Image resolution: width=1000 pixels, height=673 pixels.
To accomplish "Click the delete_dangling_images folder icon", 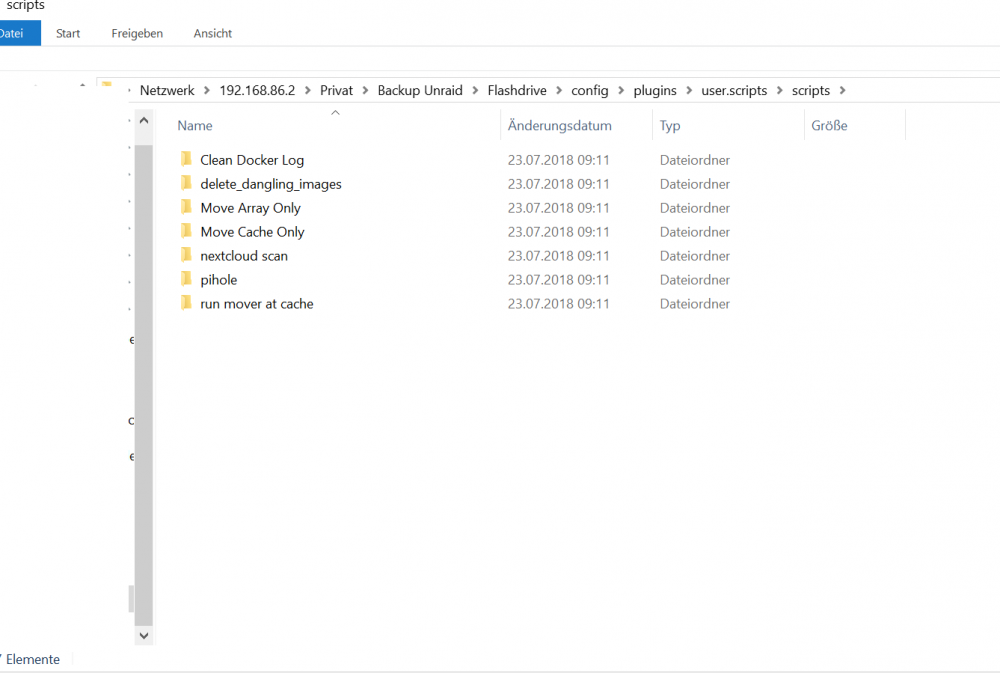I will [x=186, y=183].
